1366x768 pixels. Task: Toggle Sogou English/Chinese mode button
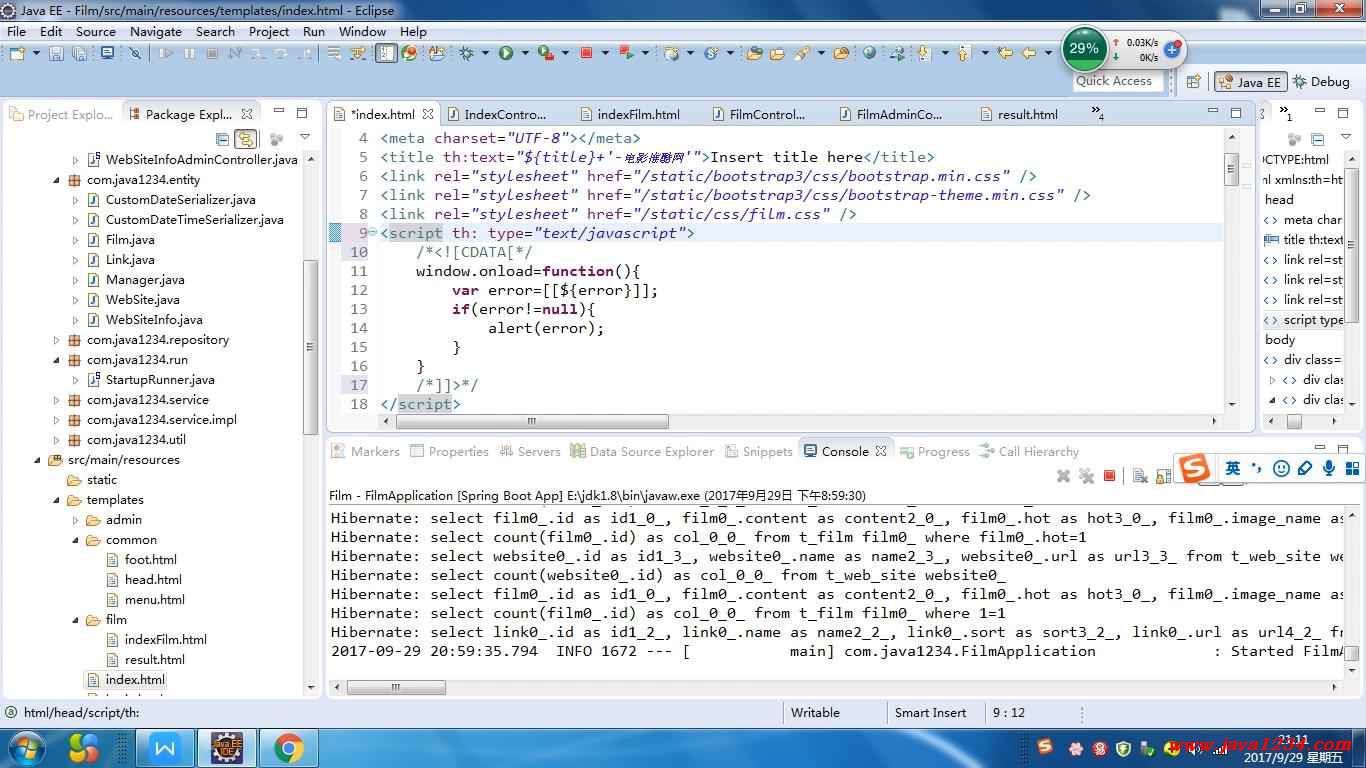click(1232, 468)
